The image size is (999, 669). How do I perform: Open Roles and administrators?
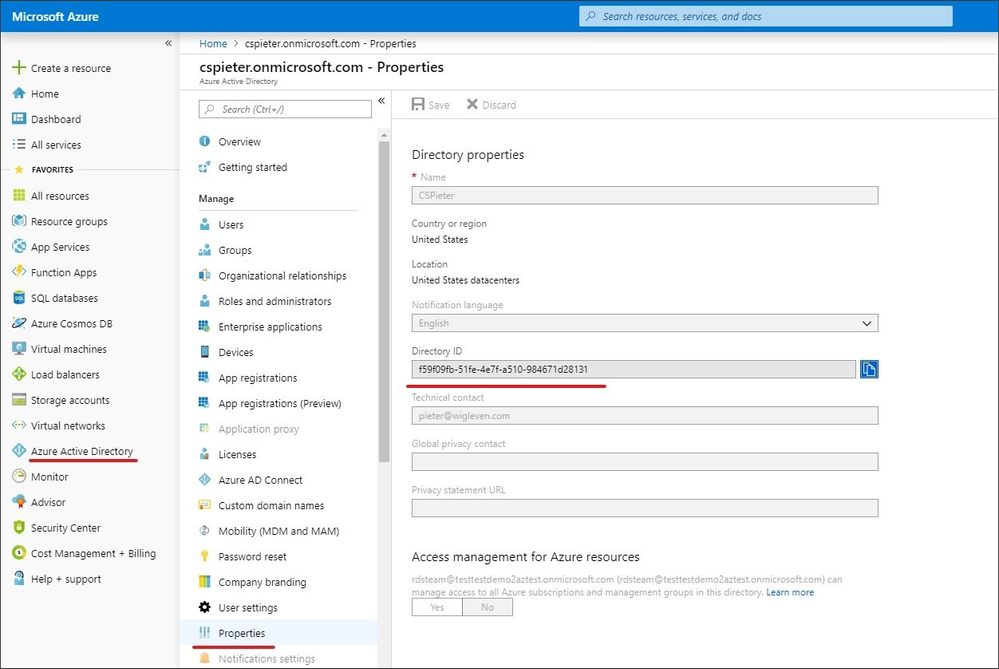point(275,301)
